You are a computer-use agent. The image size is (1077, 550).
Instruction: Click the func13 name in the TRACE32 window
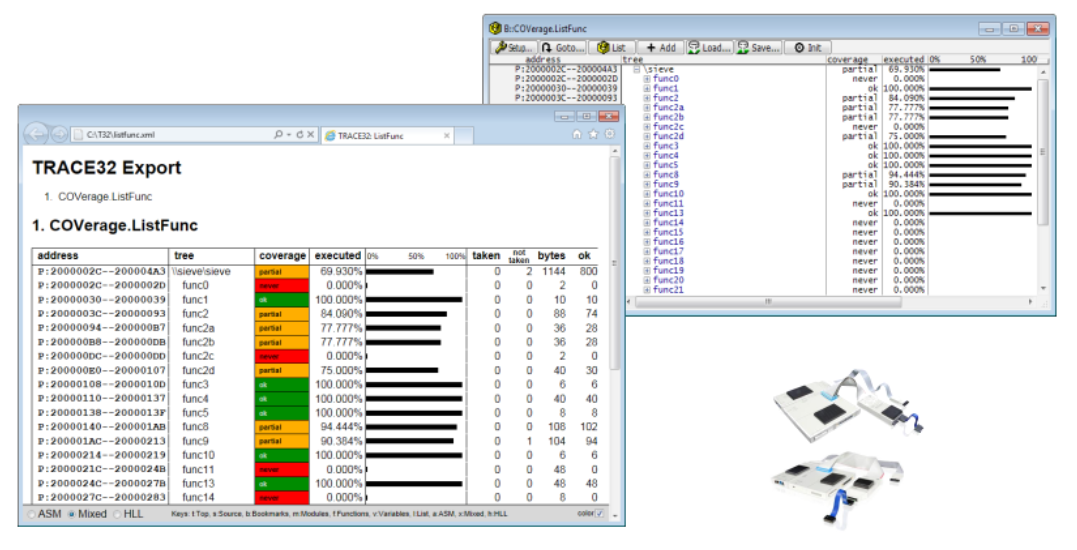click(668, 214)
